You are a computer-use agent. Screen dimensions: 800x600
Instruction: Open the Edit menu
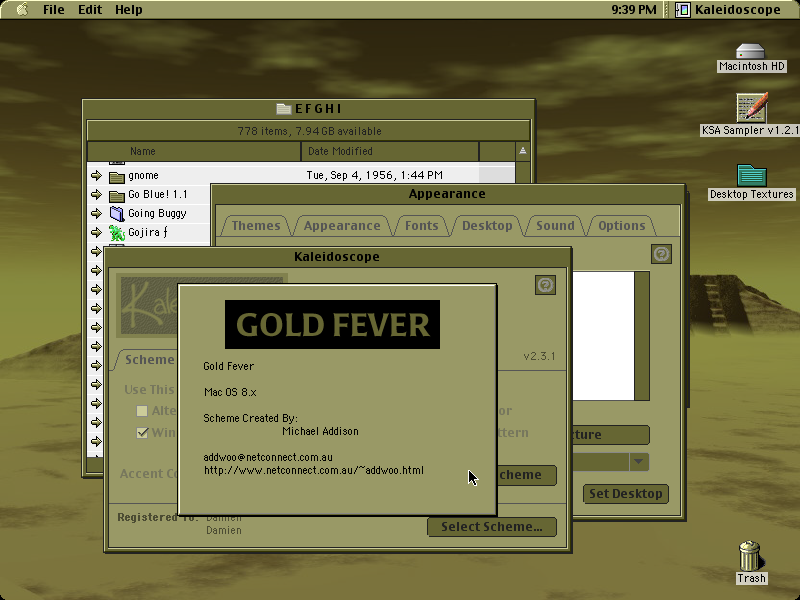coord(90,10)
